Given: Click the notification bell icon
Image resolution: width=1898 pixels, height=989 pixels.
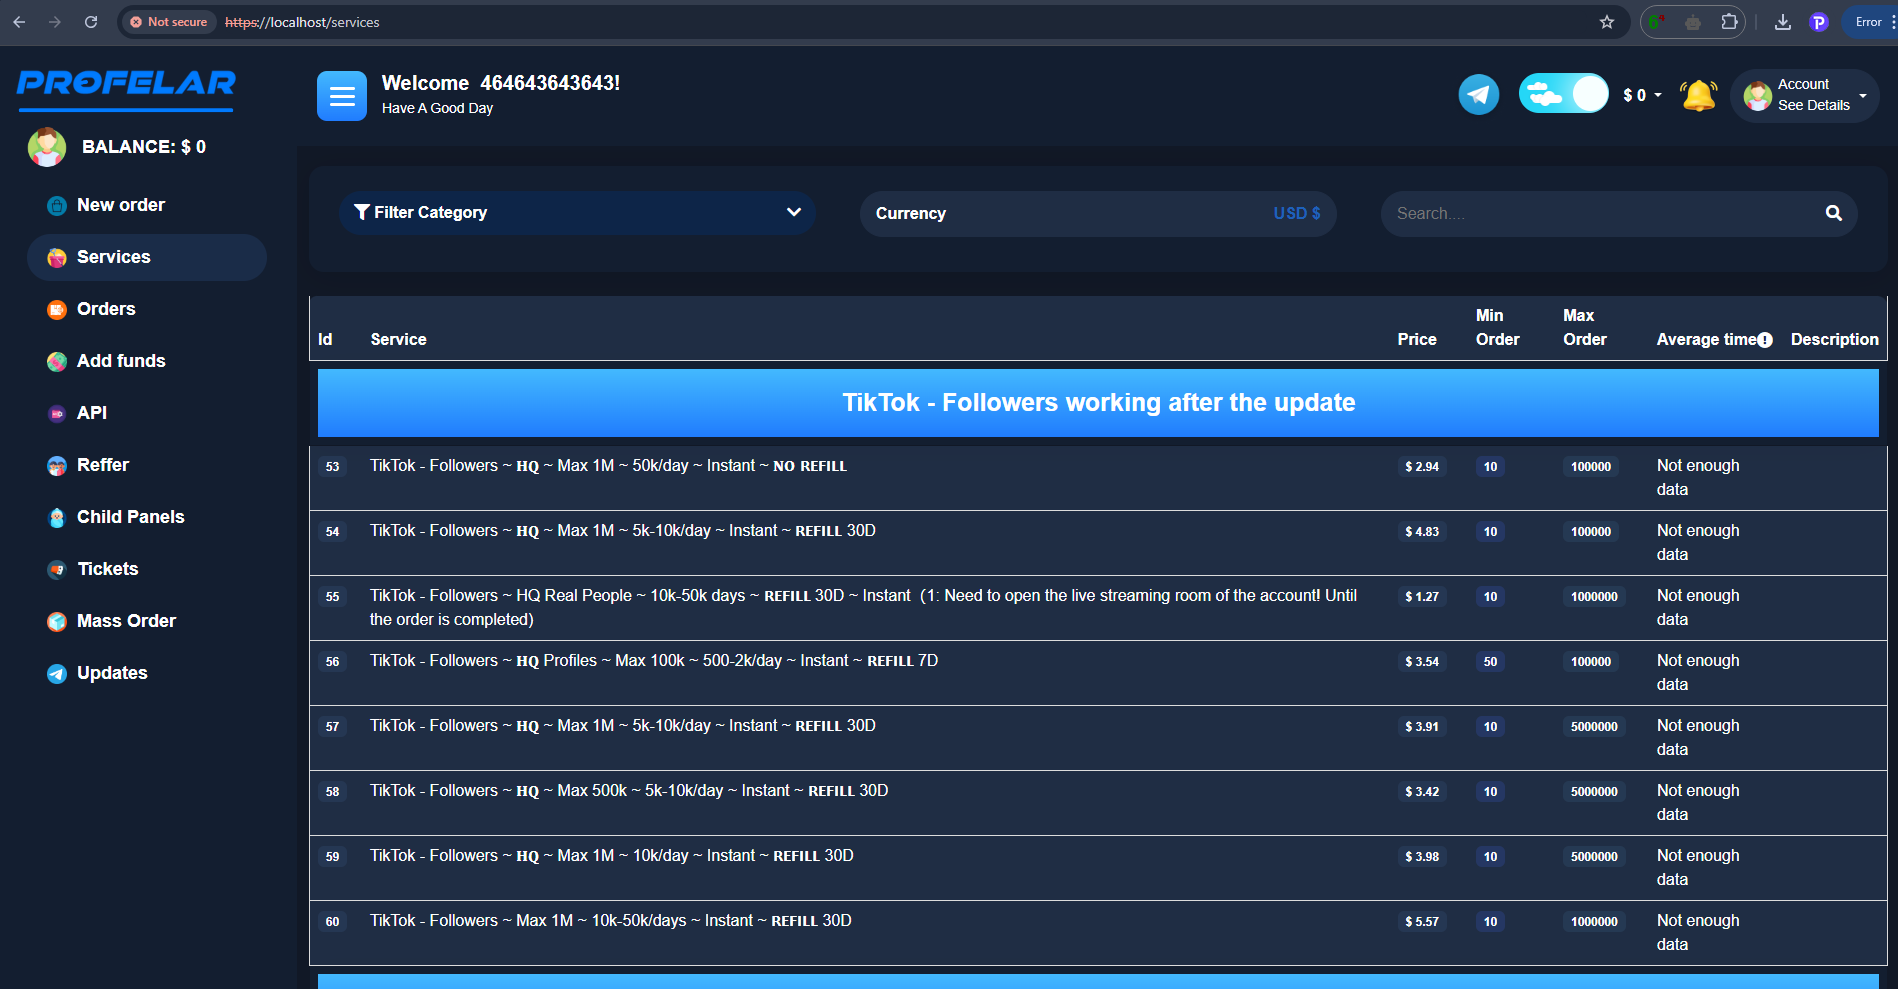Looking at the screenshot, I should point(1698,95).
